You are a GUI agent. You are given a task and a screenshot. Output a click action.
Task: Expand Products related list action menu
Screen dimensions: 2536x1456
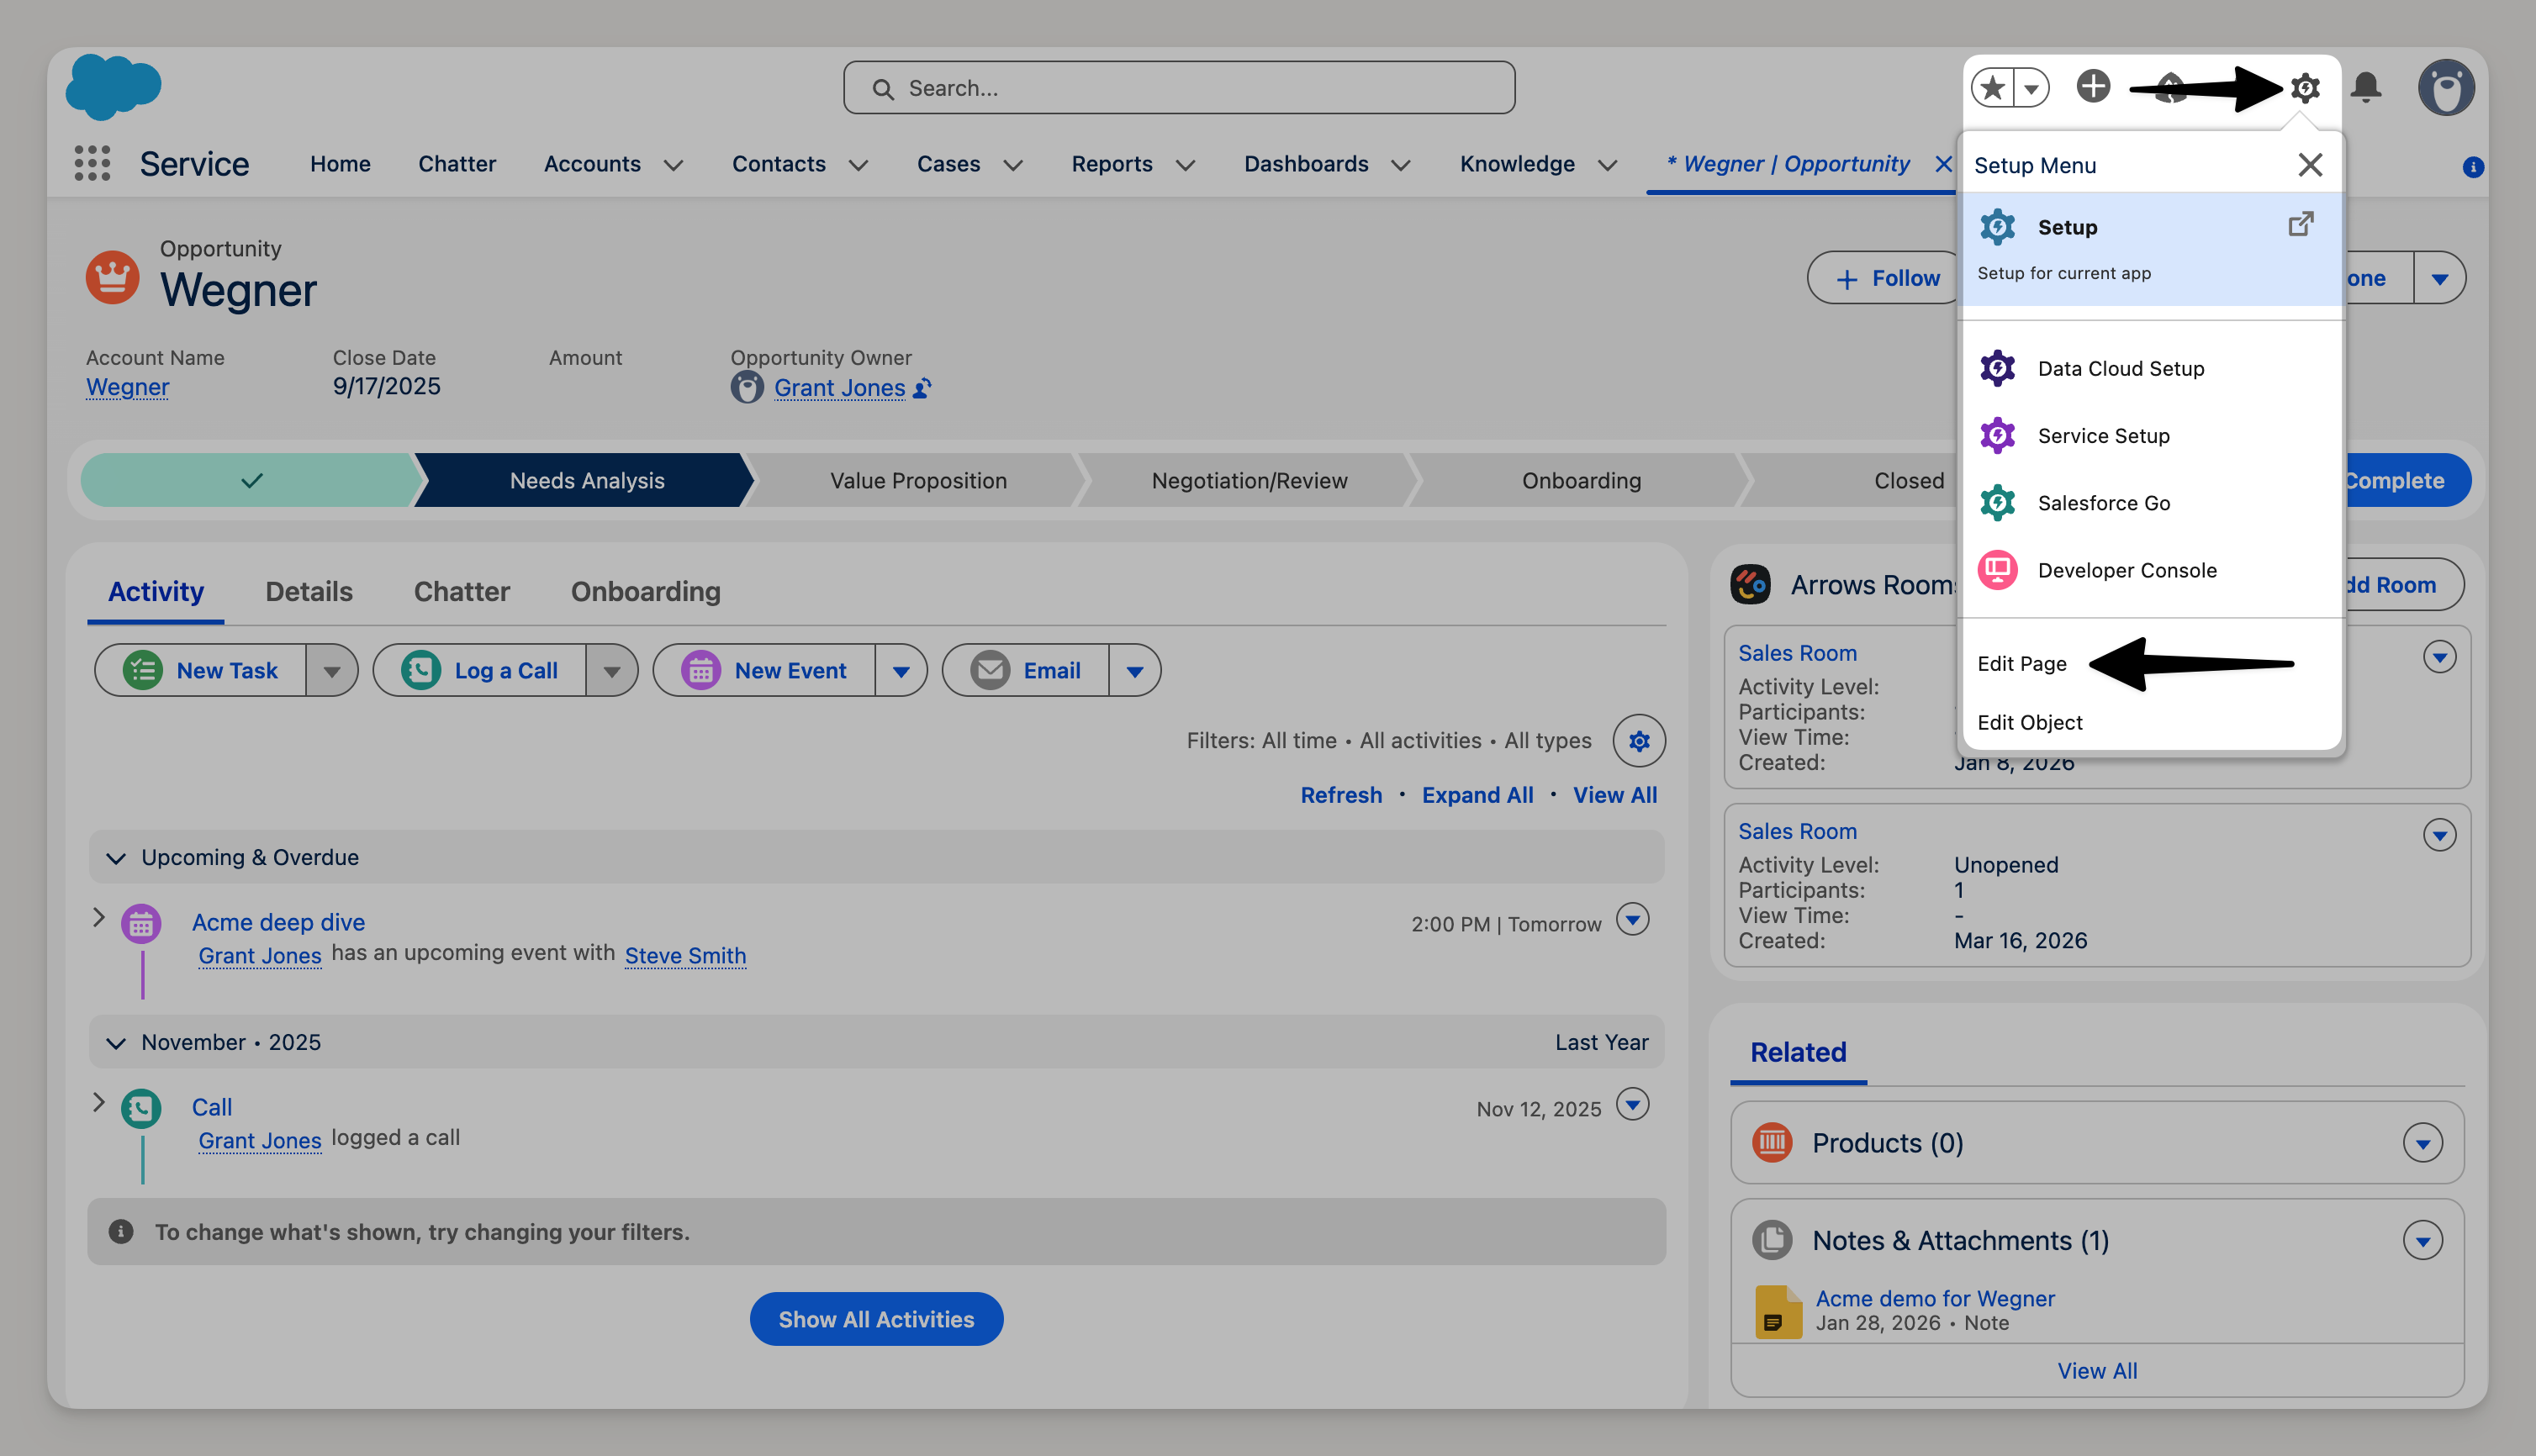2422,1143
